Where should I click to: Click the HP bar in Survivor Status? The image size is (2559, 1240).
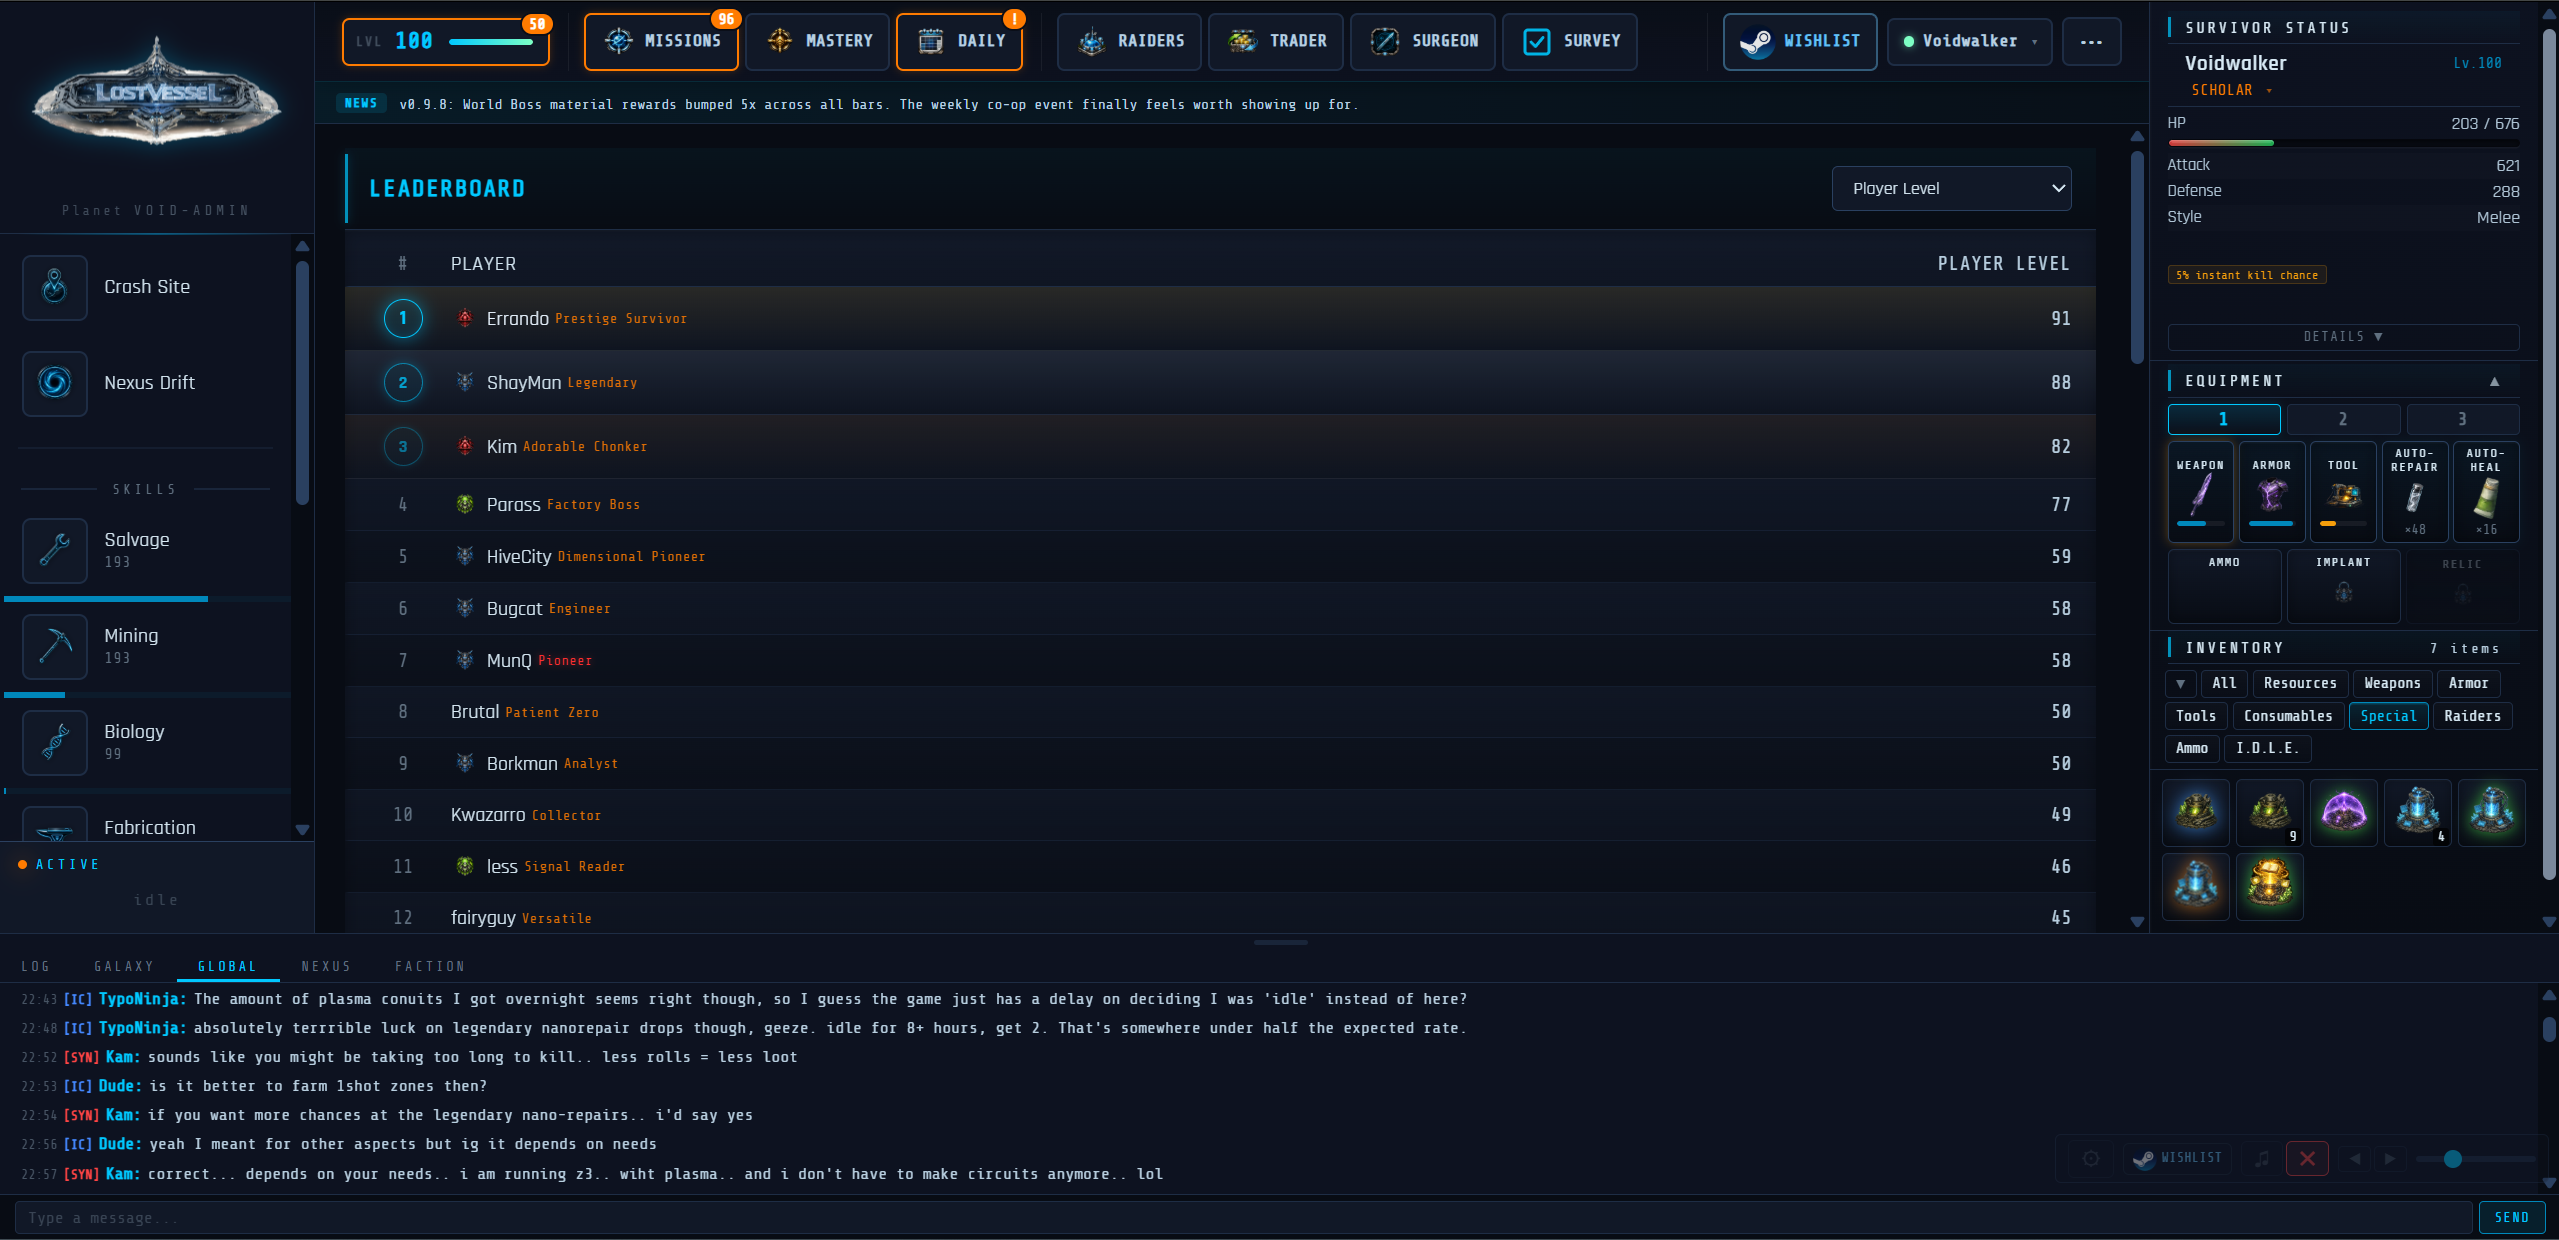pos(2343,143)
